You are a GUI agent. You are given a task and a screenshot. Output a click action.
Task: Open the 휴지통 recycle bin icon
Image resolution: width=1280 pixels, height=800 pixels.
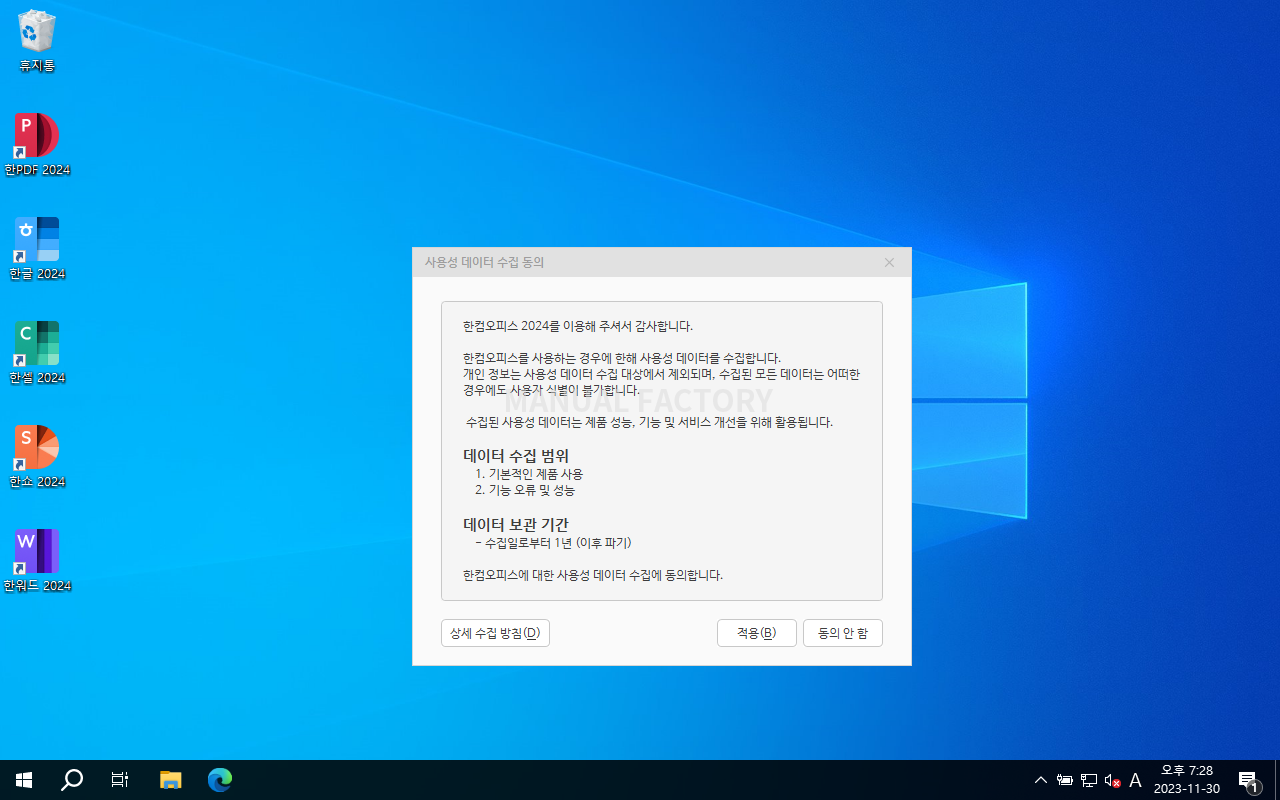click(x=37, y=42)
